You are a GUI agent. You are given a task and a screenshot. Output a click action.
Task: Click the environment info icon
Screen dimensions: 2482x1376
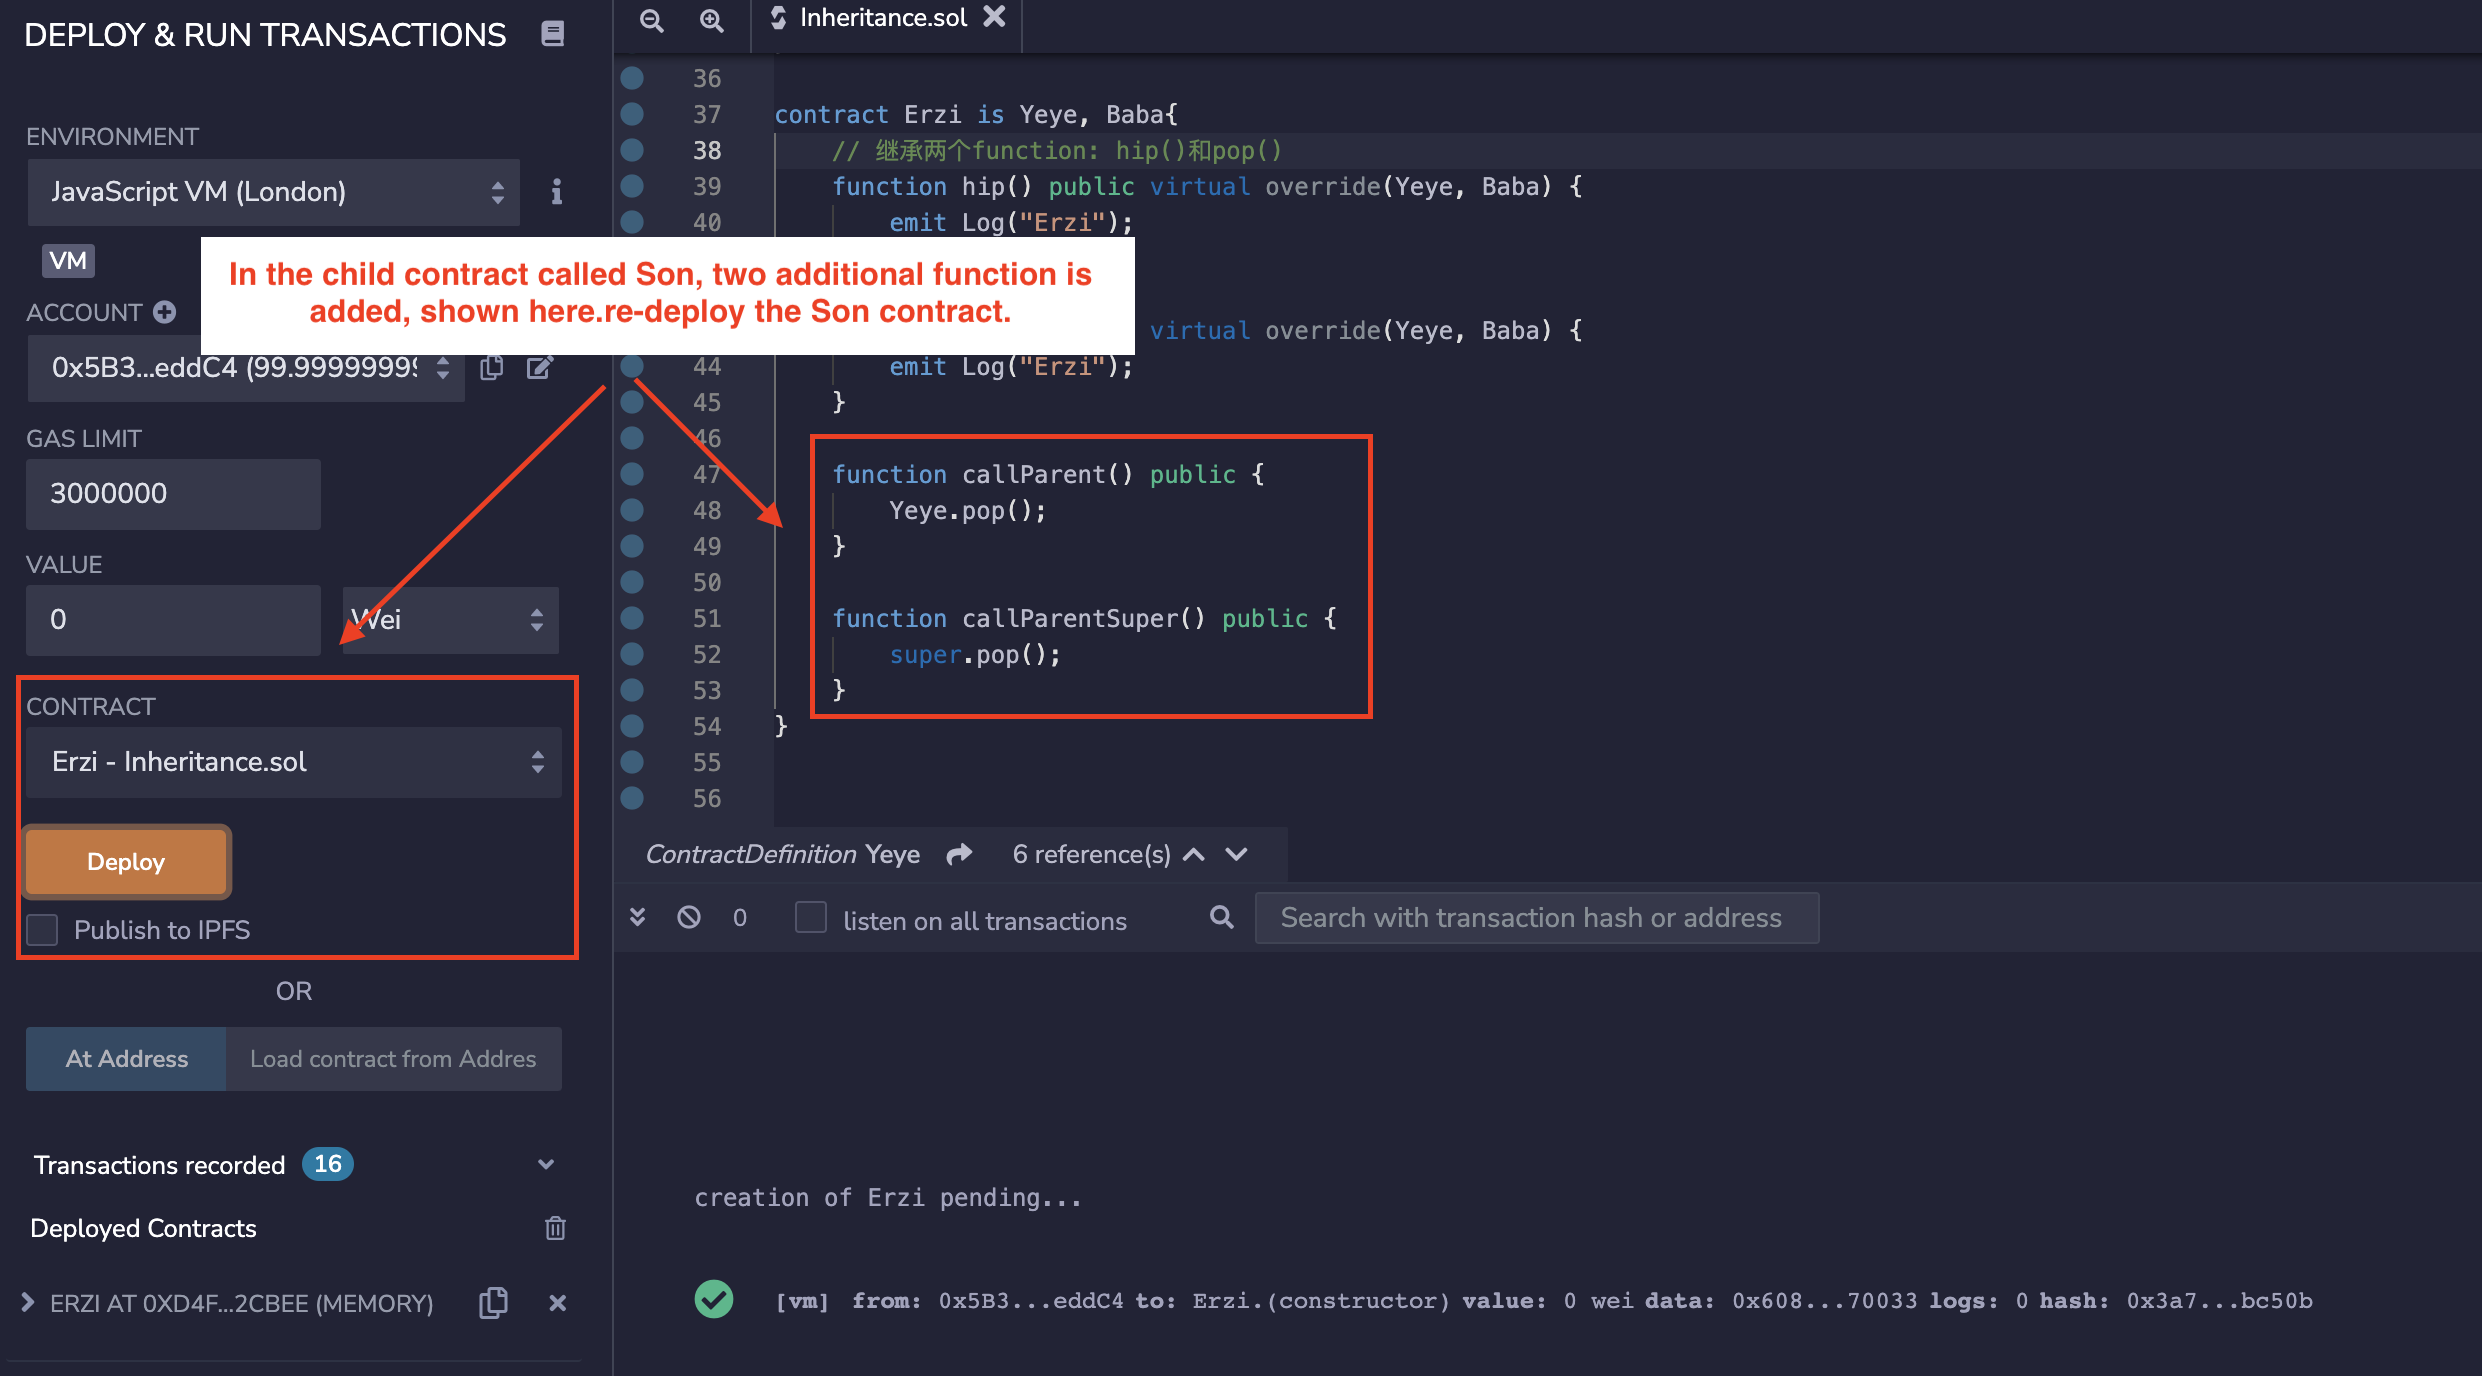[x=557, y=192]
